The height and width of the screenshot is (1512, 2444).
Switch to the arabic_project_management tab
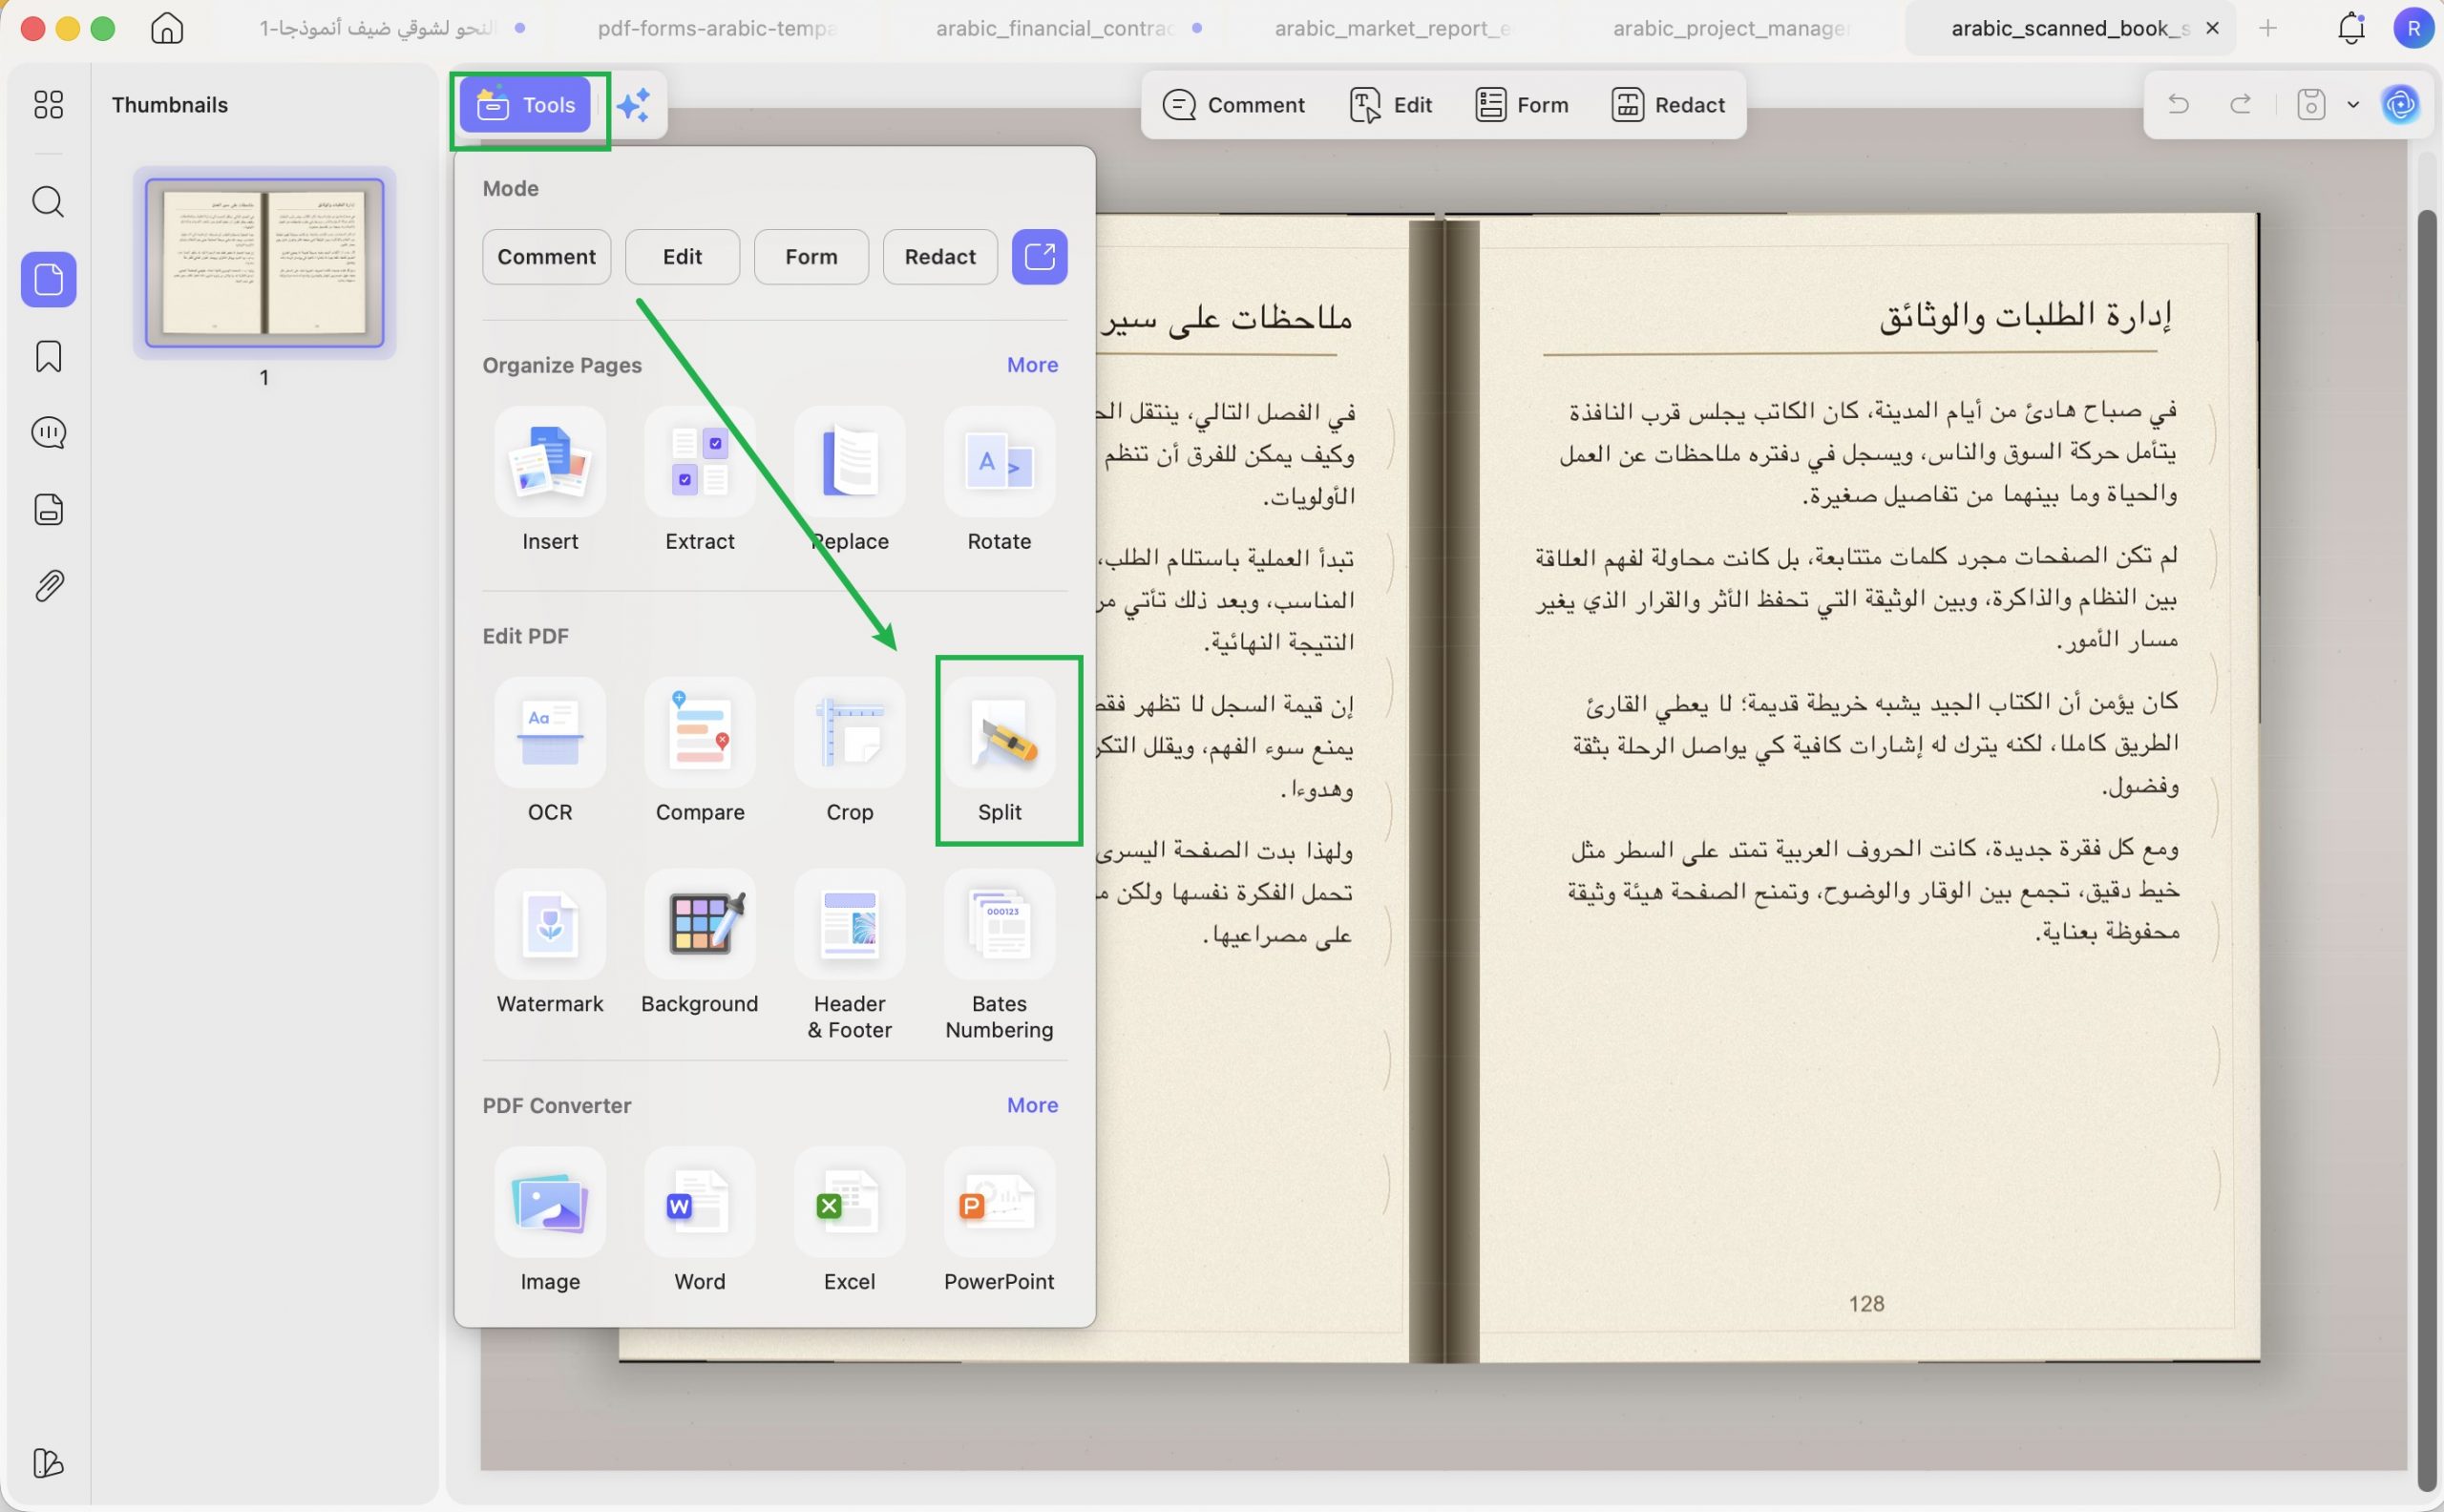[1731, 28]
